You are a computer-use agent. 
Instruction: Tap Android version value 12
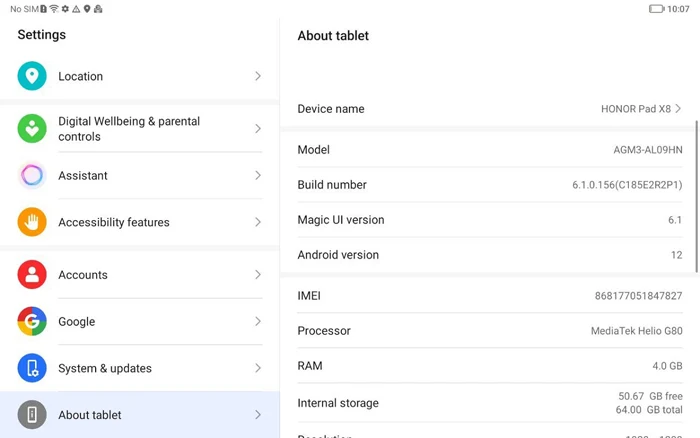pyautogui.click(x=676, y=255)
